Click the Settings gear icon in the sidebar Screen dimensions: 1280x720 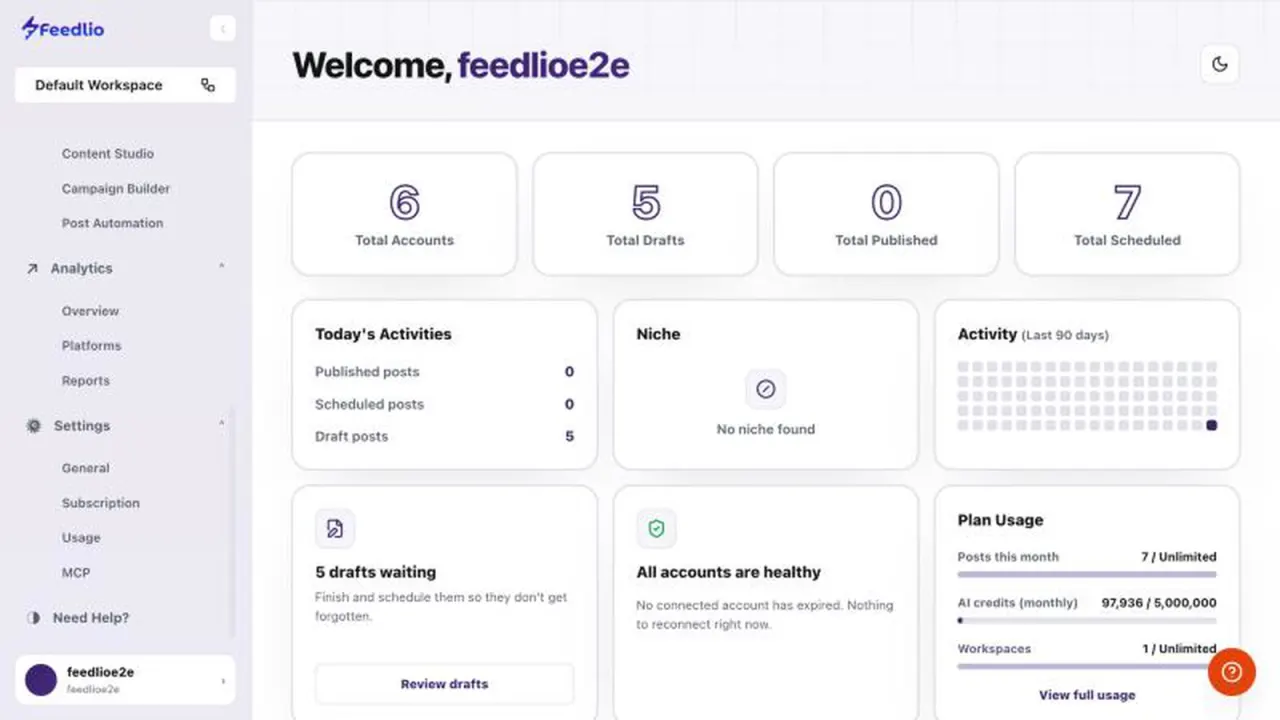[34, 426]
